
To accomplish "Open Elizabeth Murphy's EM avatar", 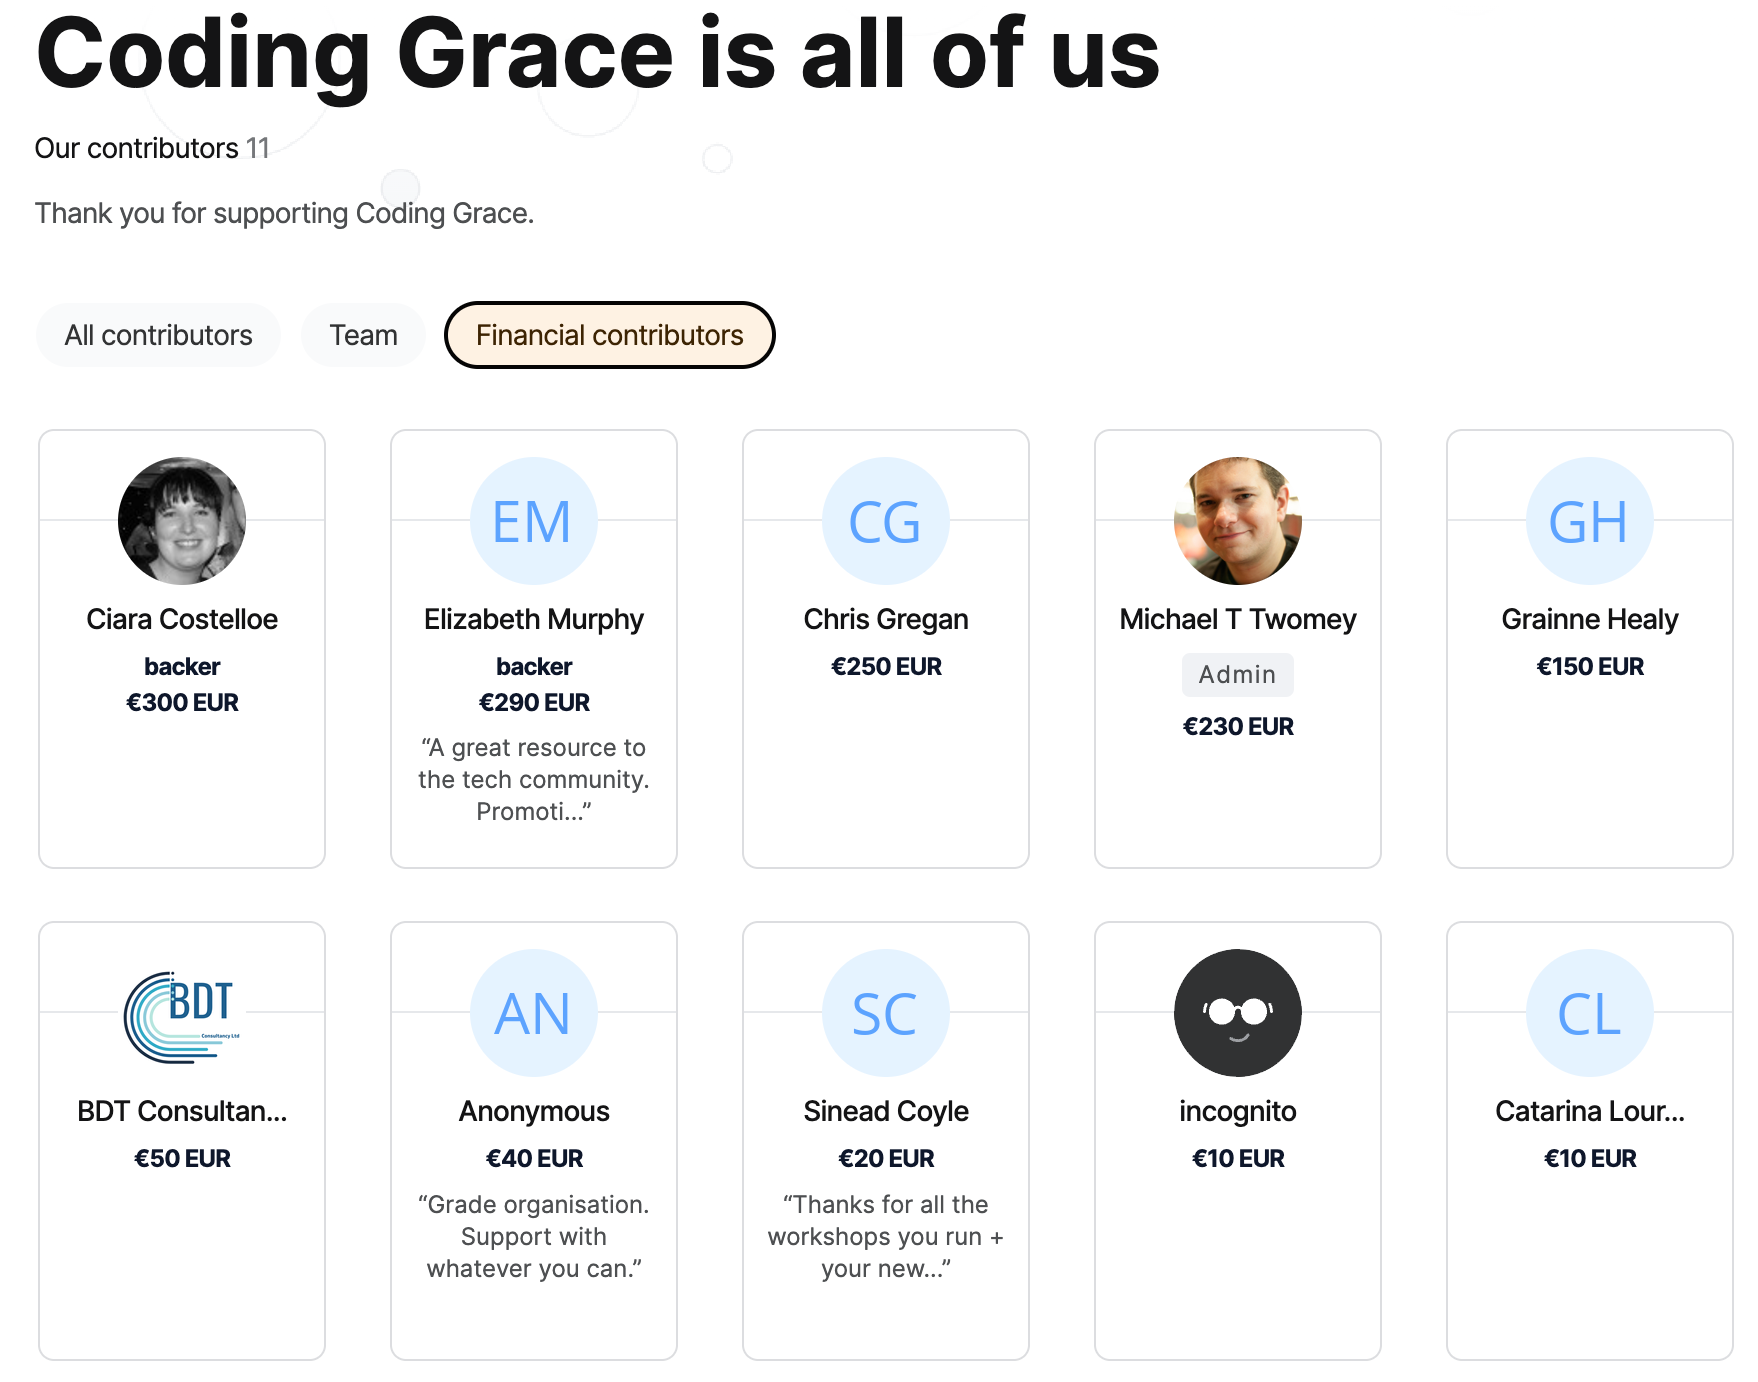I will pos(534,521).
